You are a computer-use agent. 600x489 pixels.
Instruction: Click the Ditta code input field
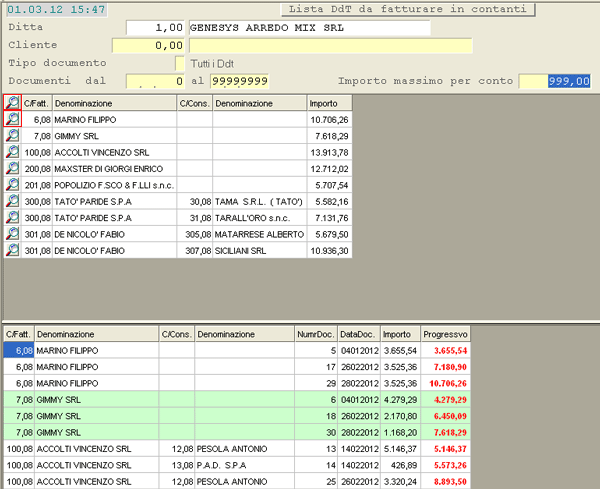pyautogui.click(x=148, y=27)
